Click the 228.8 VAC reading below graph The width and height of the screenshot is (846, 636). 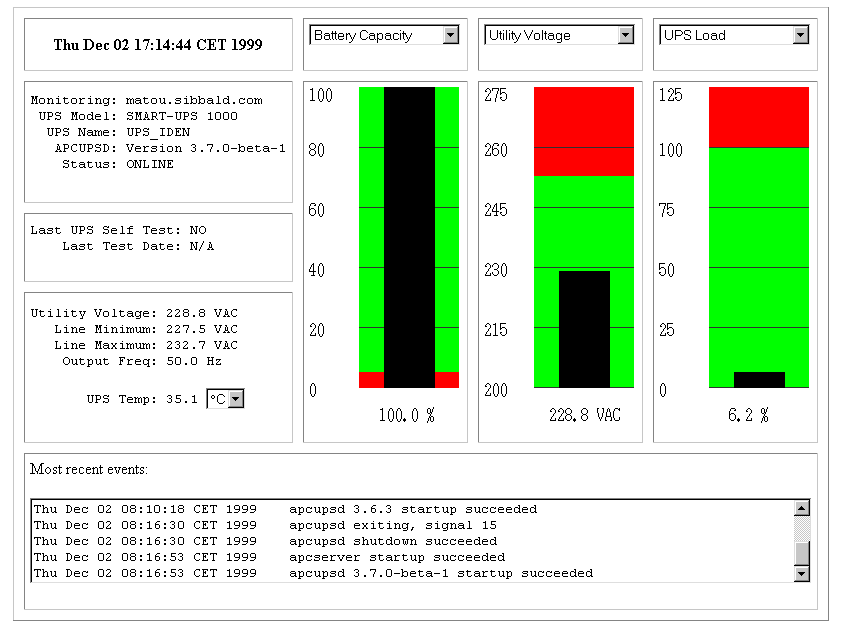pyautogui.click(x=584, y=415)
